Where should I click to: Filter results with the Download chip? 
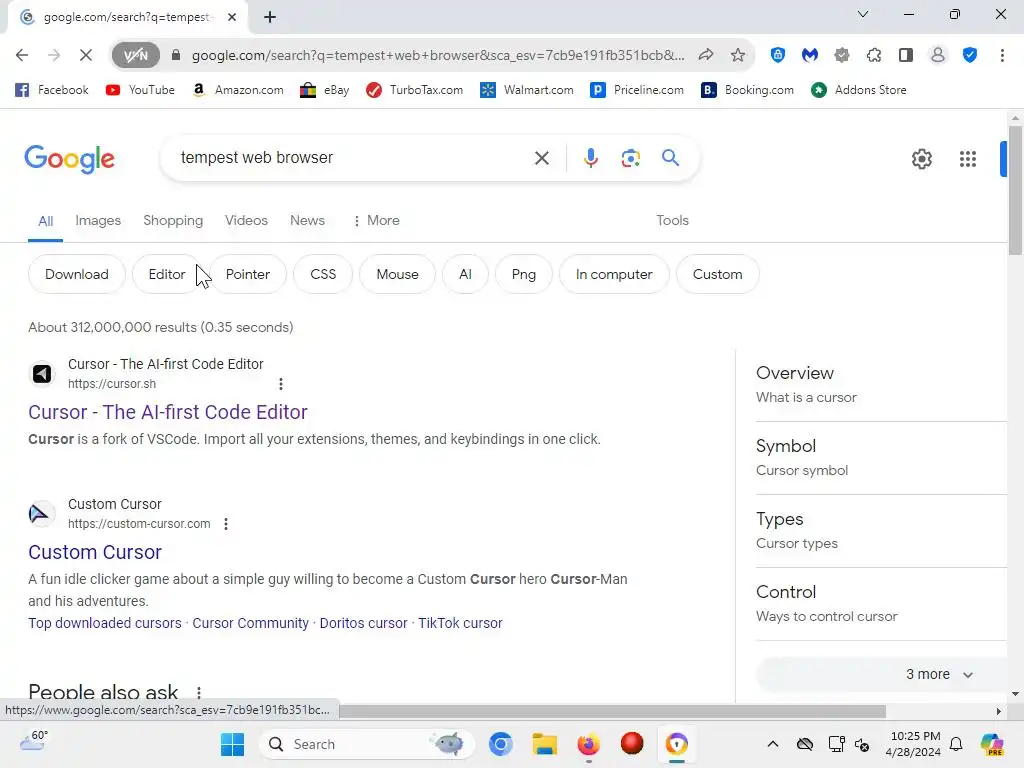pyautogui.click(x=76, y=274)
